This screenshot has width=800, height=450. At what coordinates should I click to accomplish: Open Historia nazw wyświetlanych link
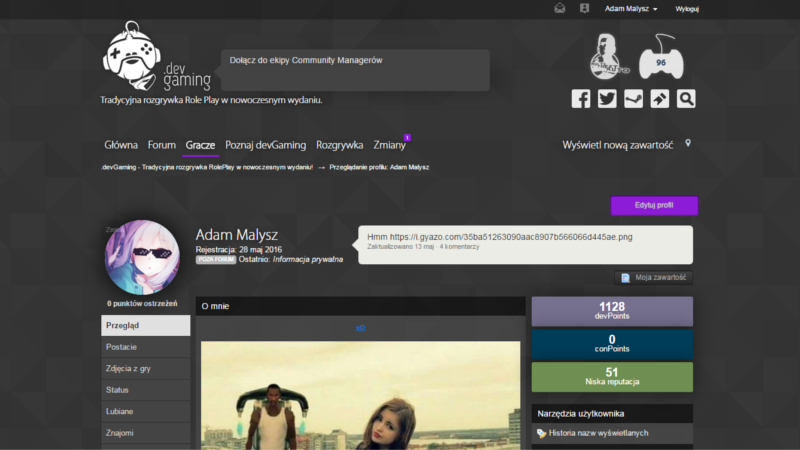[x=598, y=433]
